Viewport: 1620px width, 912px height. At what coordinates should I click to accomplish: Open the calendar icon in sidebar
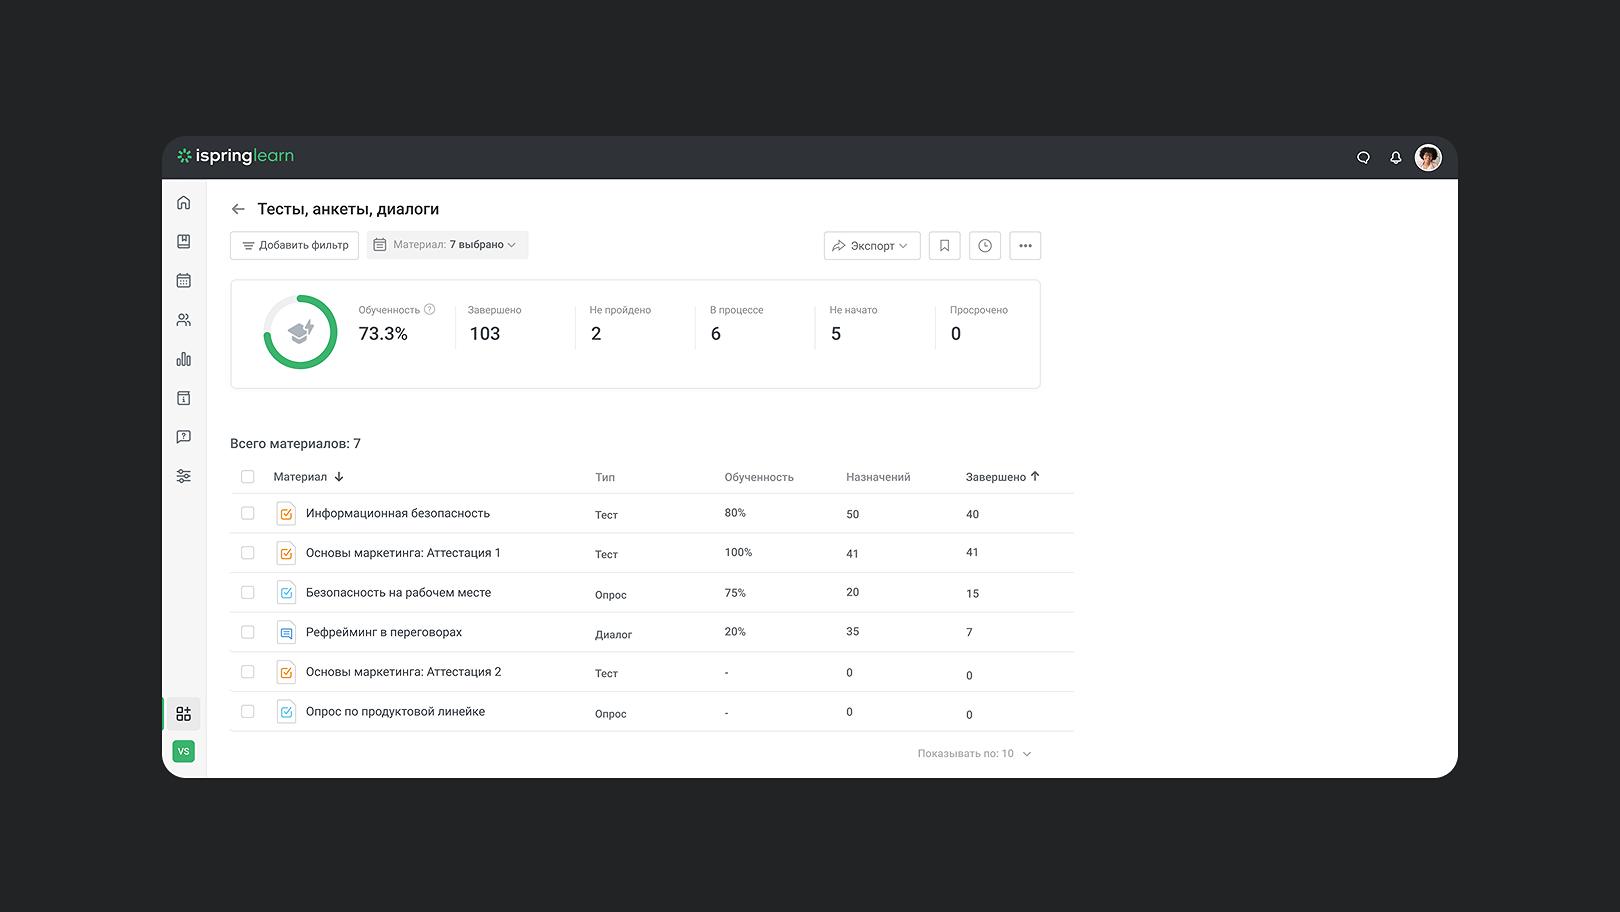coord(183,281)
